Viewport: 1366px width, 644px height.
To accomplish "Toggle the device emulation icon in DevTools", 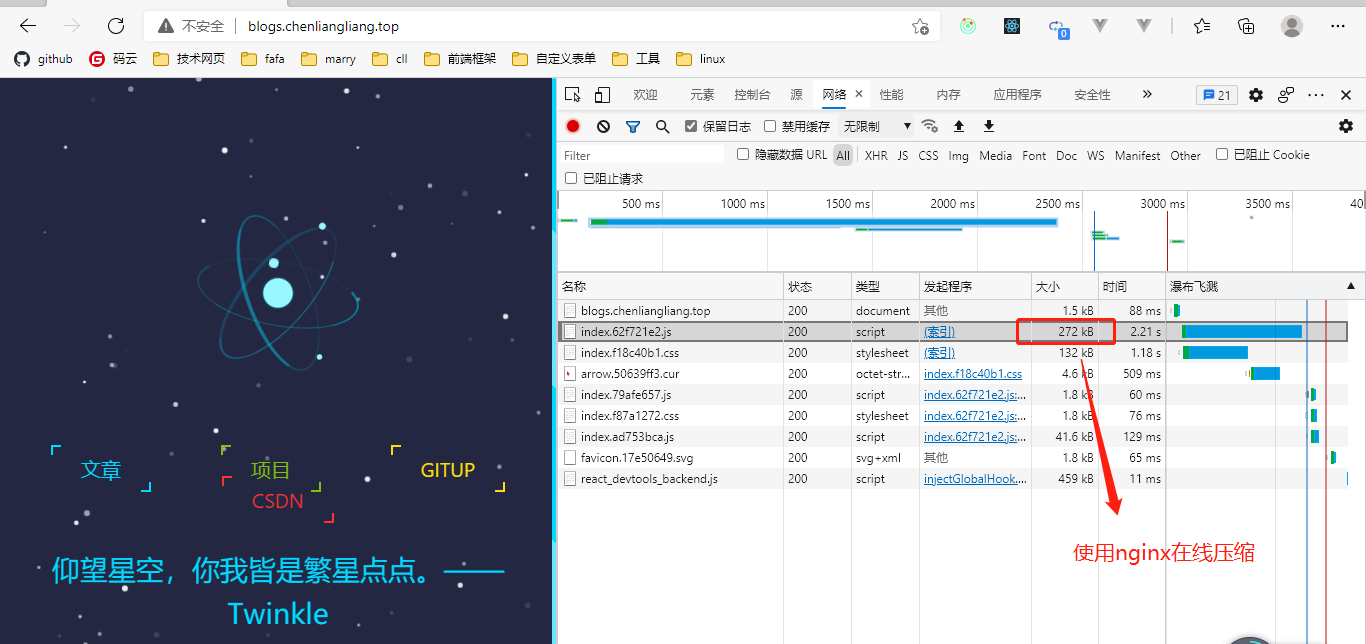I will point(601,94).
